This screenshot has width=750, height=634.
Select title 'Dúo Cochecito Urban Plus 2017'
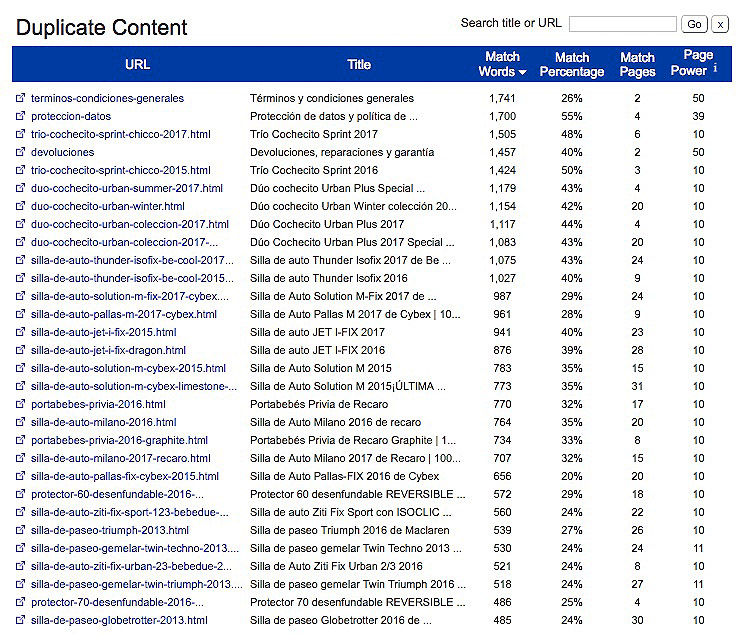click(327, 224)
